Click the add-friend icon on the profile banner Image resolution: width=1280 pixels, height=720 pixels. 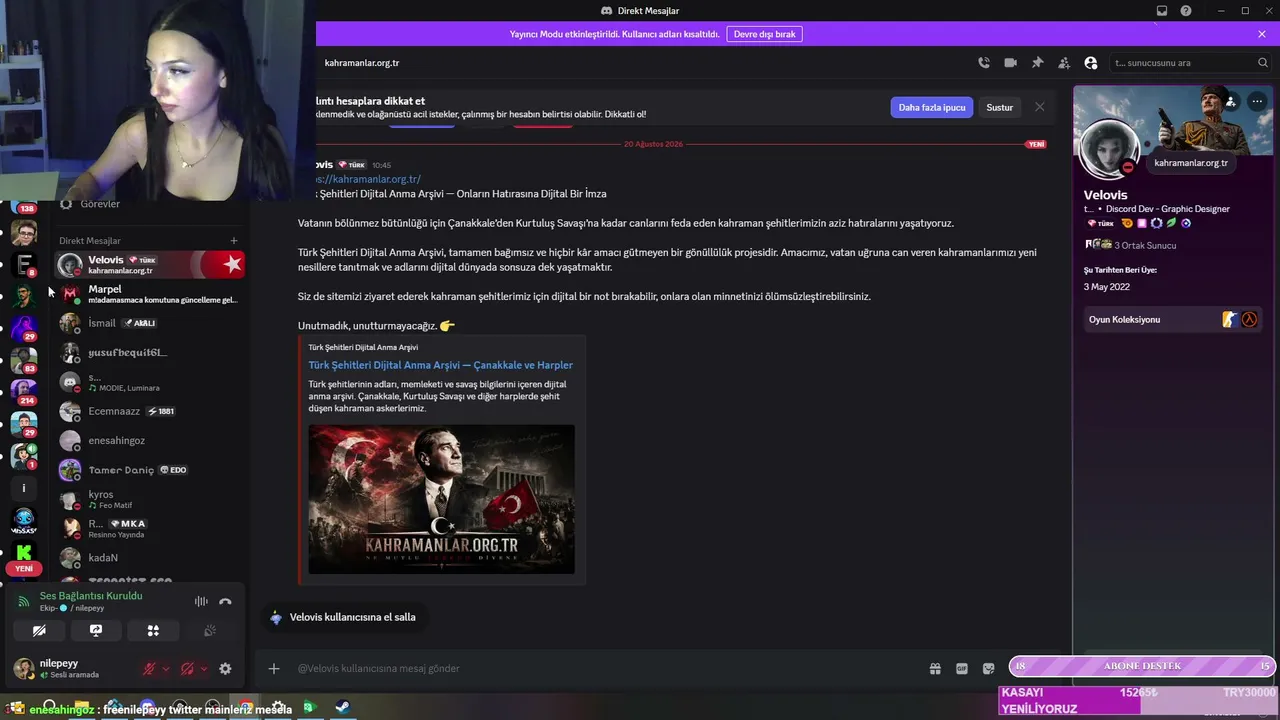point(1231,101)
